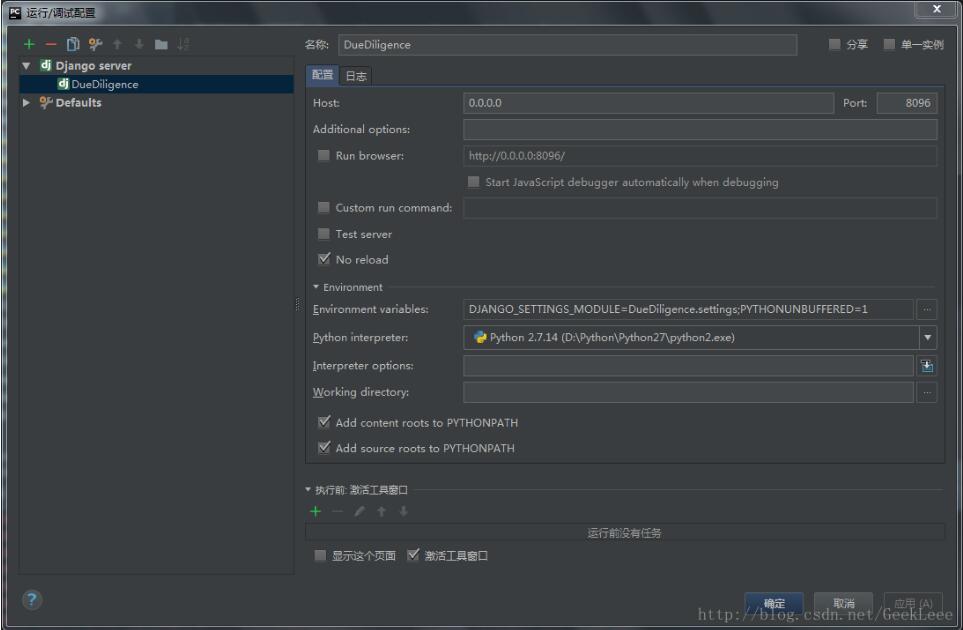Image resolution: width=963 pixels, height=630 pixels.
Task: Click the Additional options input field
Action: pyautogui.click(x=700, y=130)
